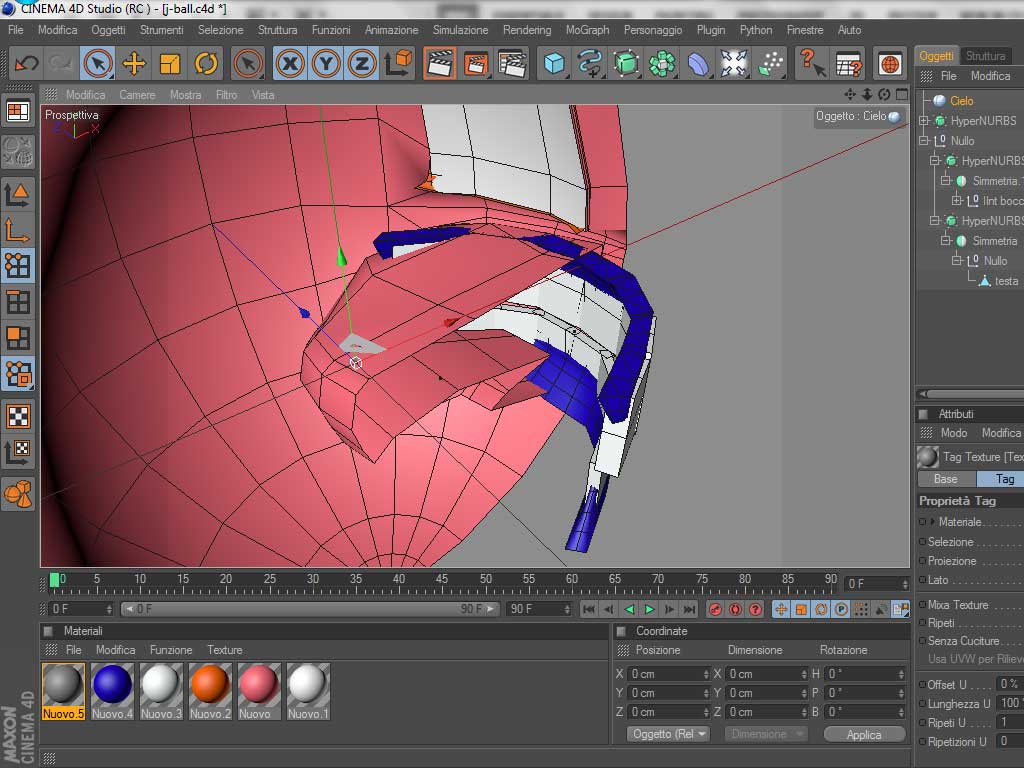Viewport: 1024px width, 768px height.
Task: Toggle Y axis lock
Action: tap(326, 64)
